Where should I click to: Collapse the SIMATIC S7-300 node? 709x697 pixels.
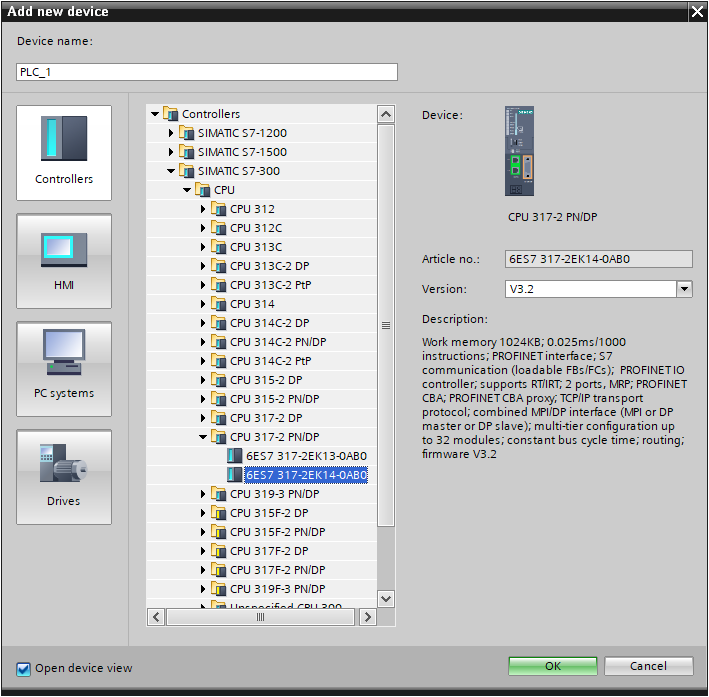(x=171, y=171)
